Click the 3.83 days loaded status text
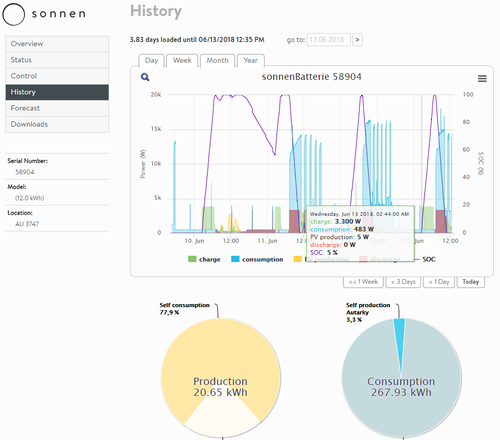This screenshot has width=500, height=440. click(197, 40)
